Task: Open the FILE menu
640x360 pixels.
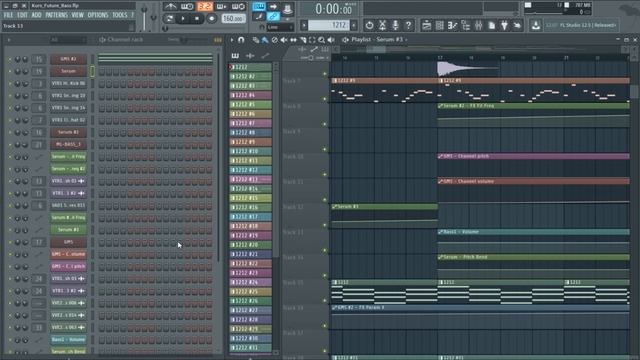Action: click(8, 15)
